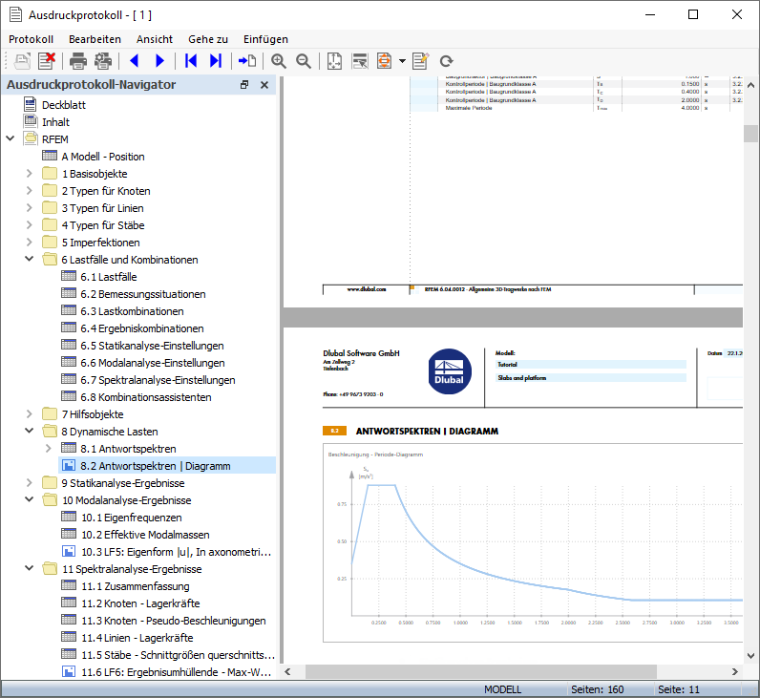Select the Deckblatt entry

pyautogui.click(x=63, y=105)
